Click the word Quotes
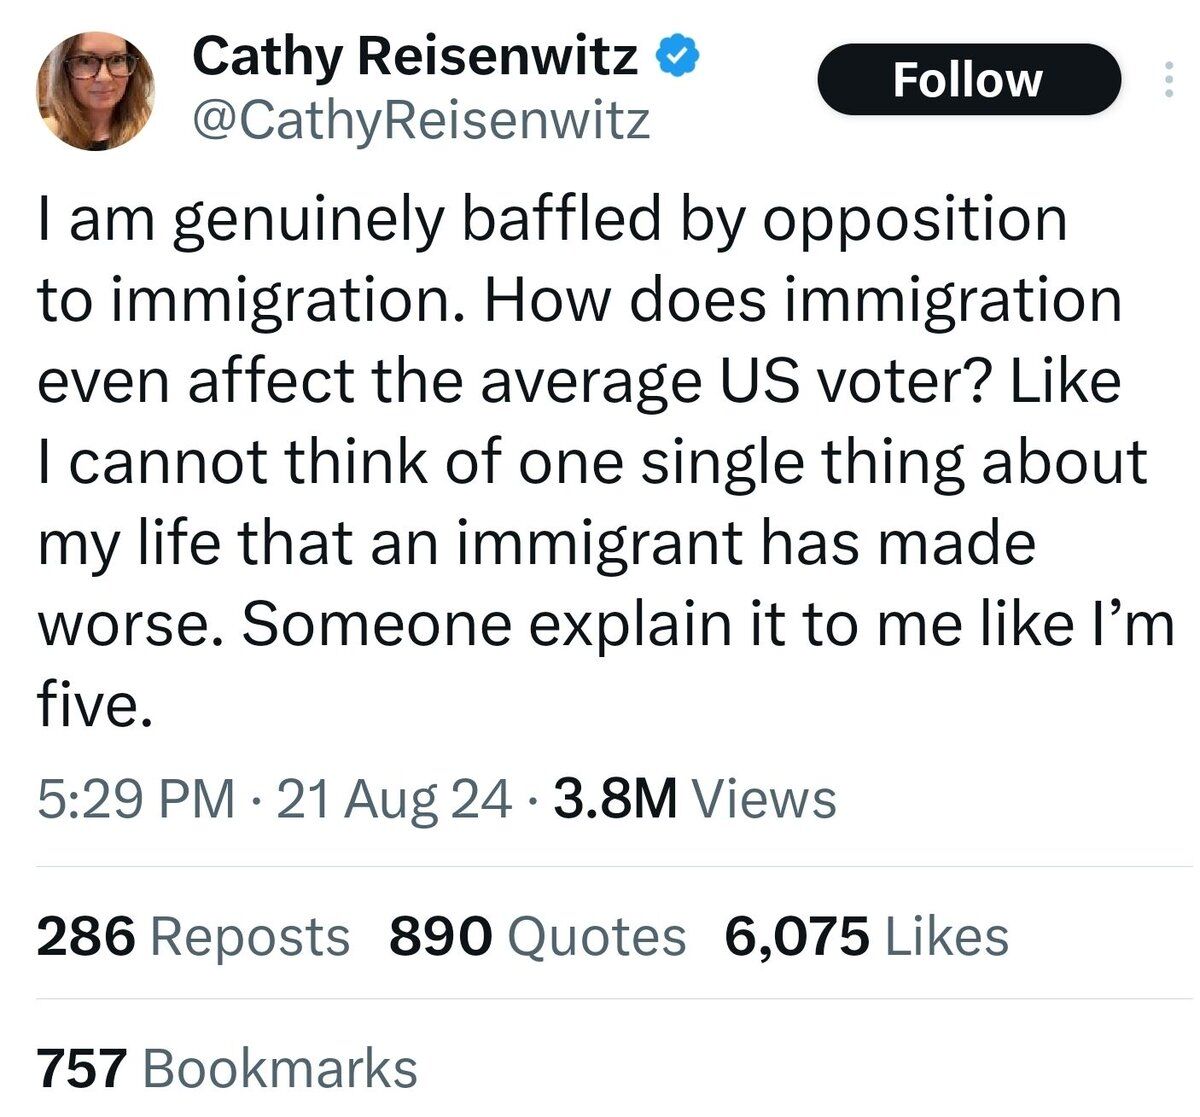Viewport: 1200px width, 1117px height. [x=597, y=937]
